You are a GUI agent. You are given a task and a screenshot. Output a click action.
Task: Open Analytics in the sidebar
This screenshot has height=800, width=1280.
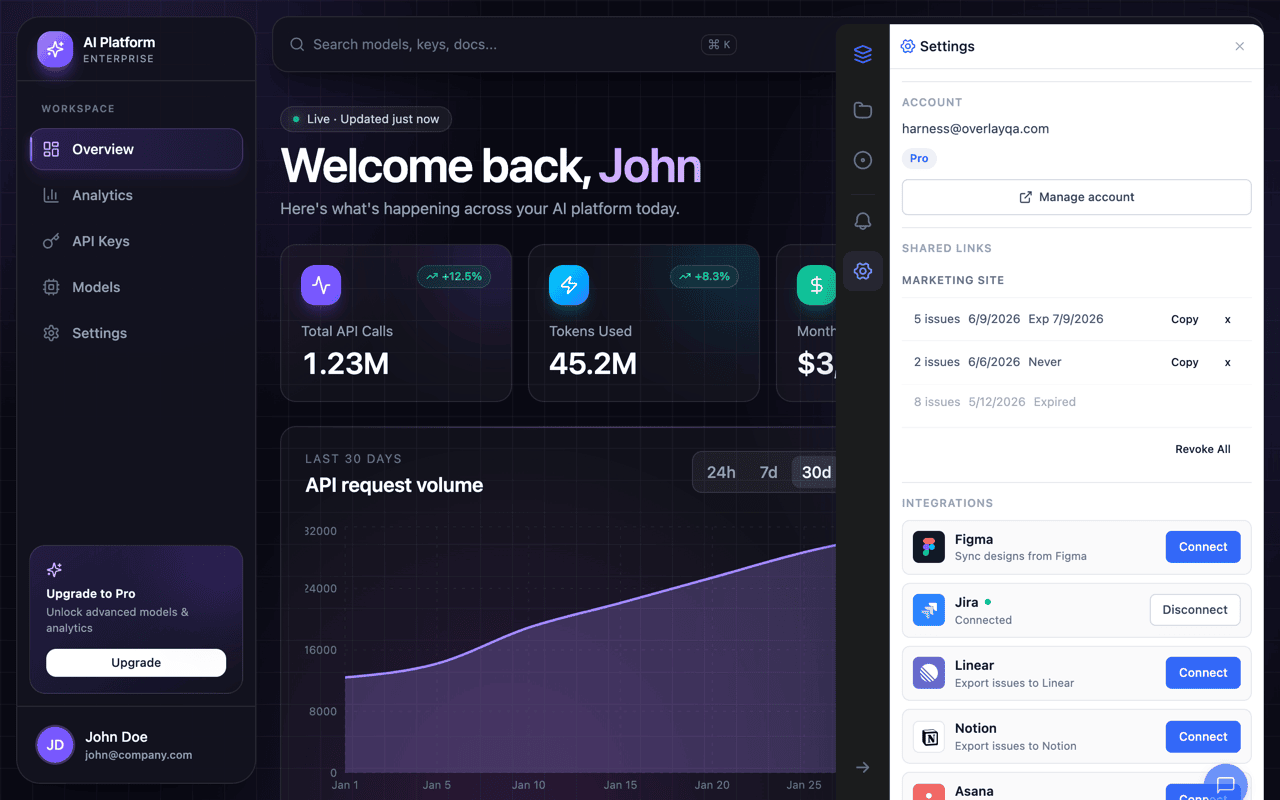(136, 195)
